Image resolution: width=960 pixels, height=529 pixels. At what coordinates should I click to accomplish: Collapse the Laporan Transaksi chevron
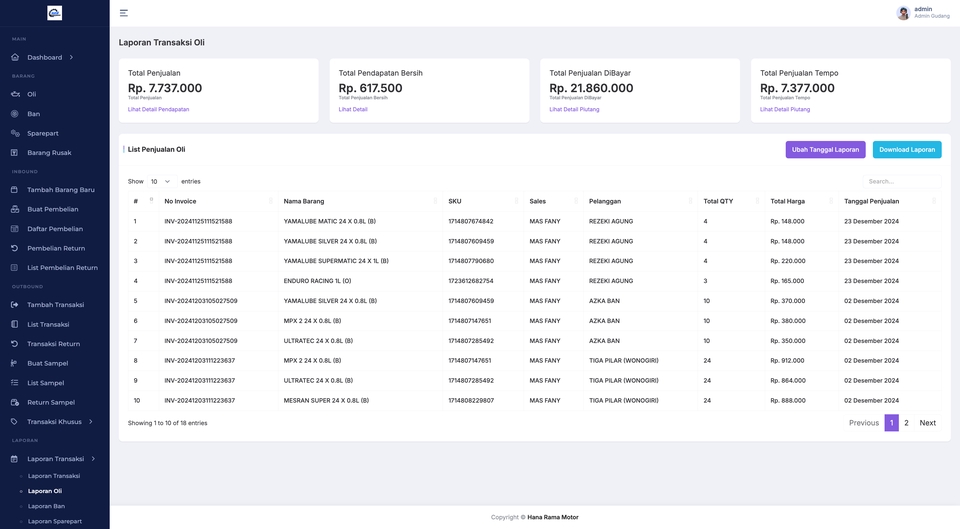click(93, 459)
